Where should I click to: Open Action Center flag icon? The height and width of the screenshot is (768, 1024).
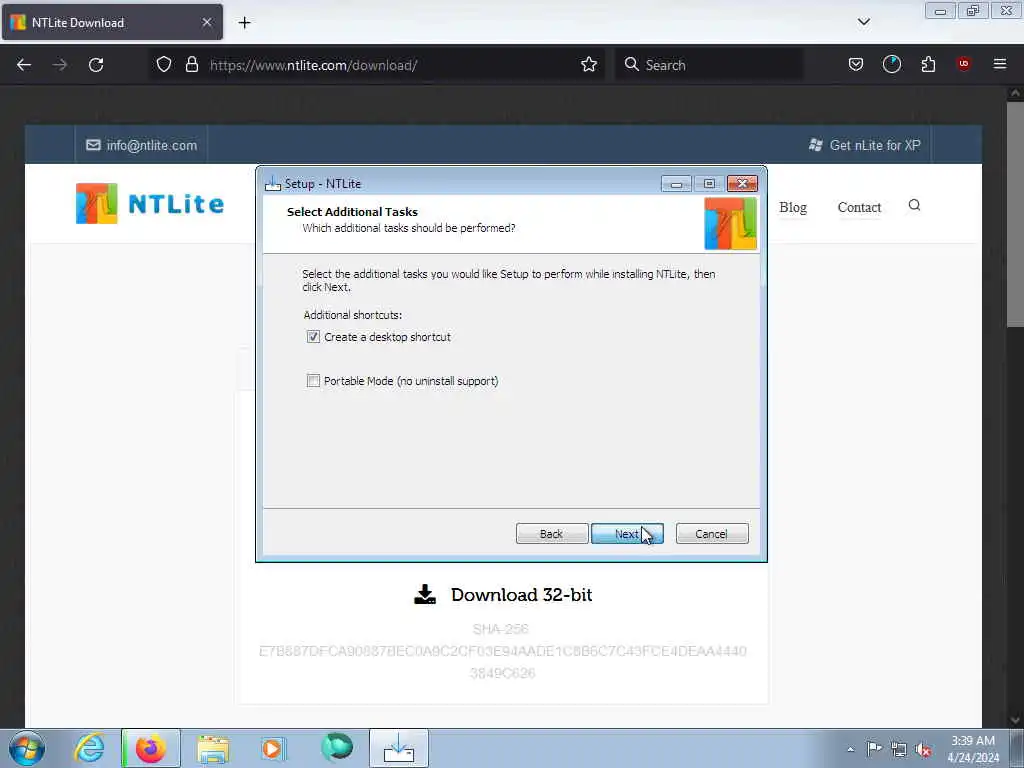(x=874, y=749)
